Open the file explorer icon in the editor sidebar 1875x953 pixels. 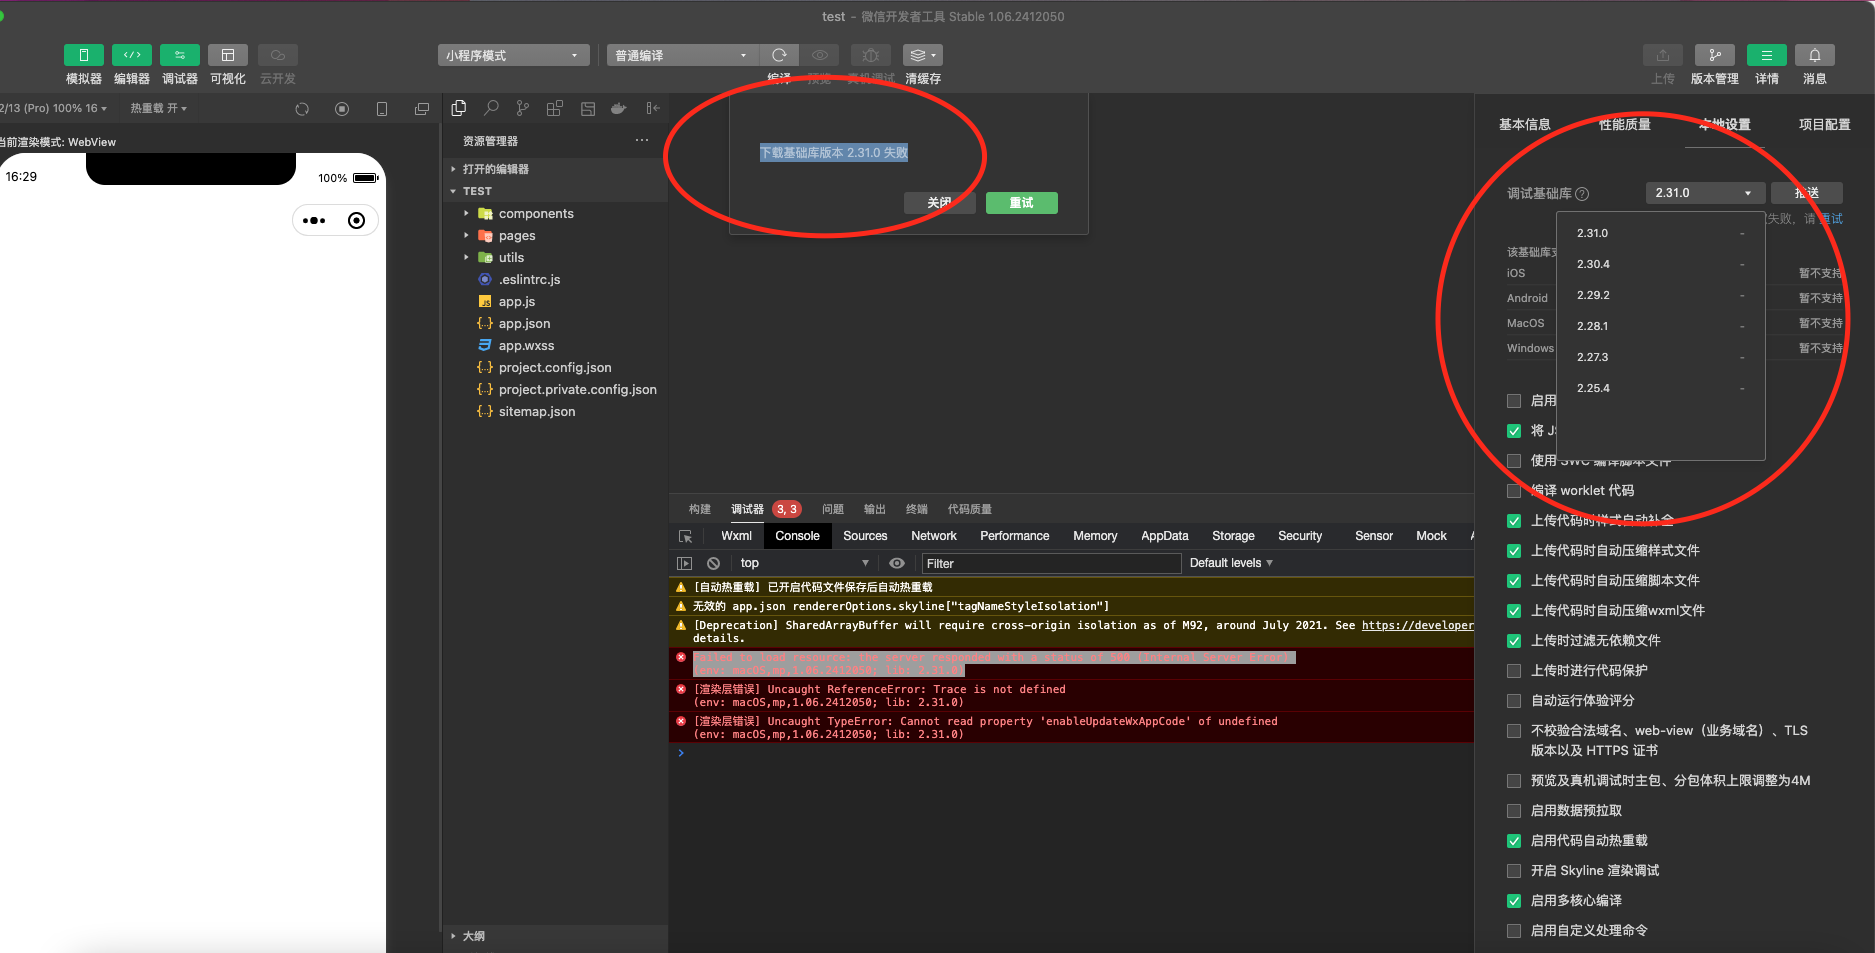pos(459,108)
